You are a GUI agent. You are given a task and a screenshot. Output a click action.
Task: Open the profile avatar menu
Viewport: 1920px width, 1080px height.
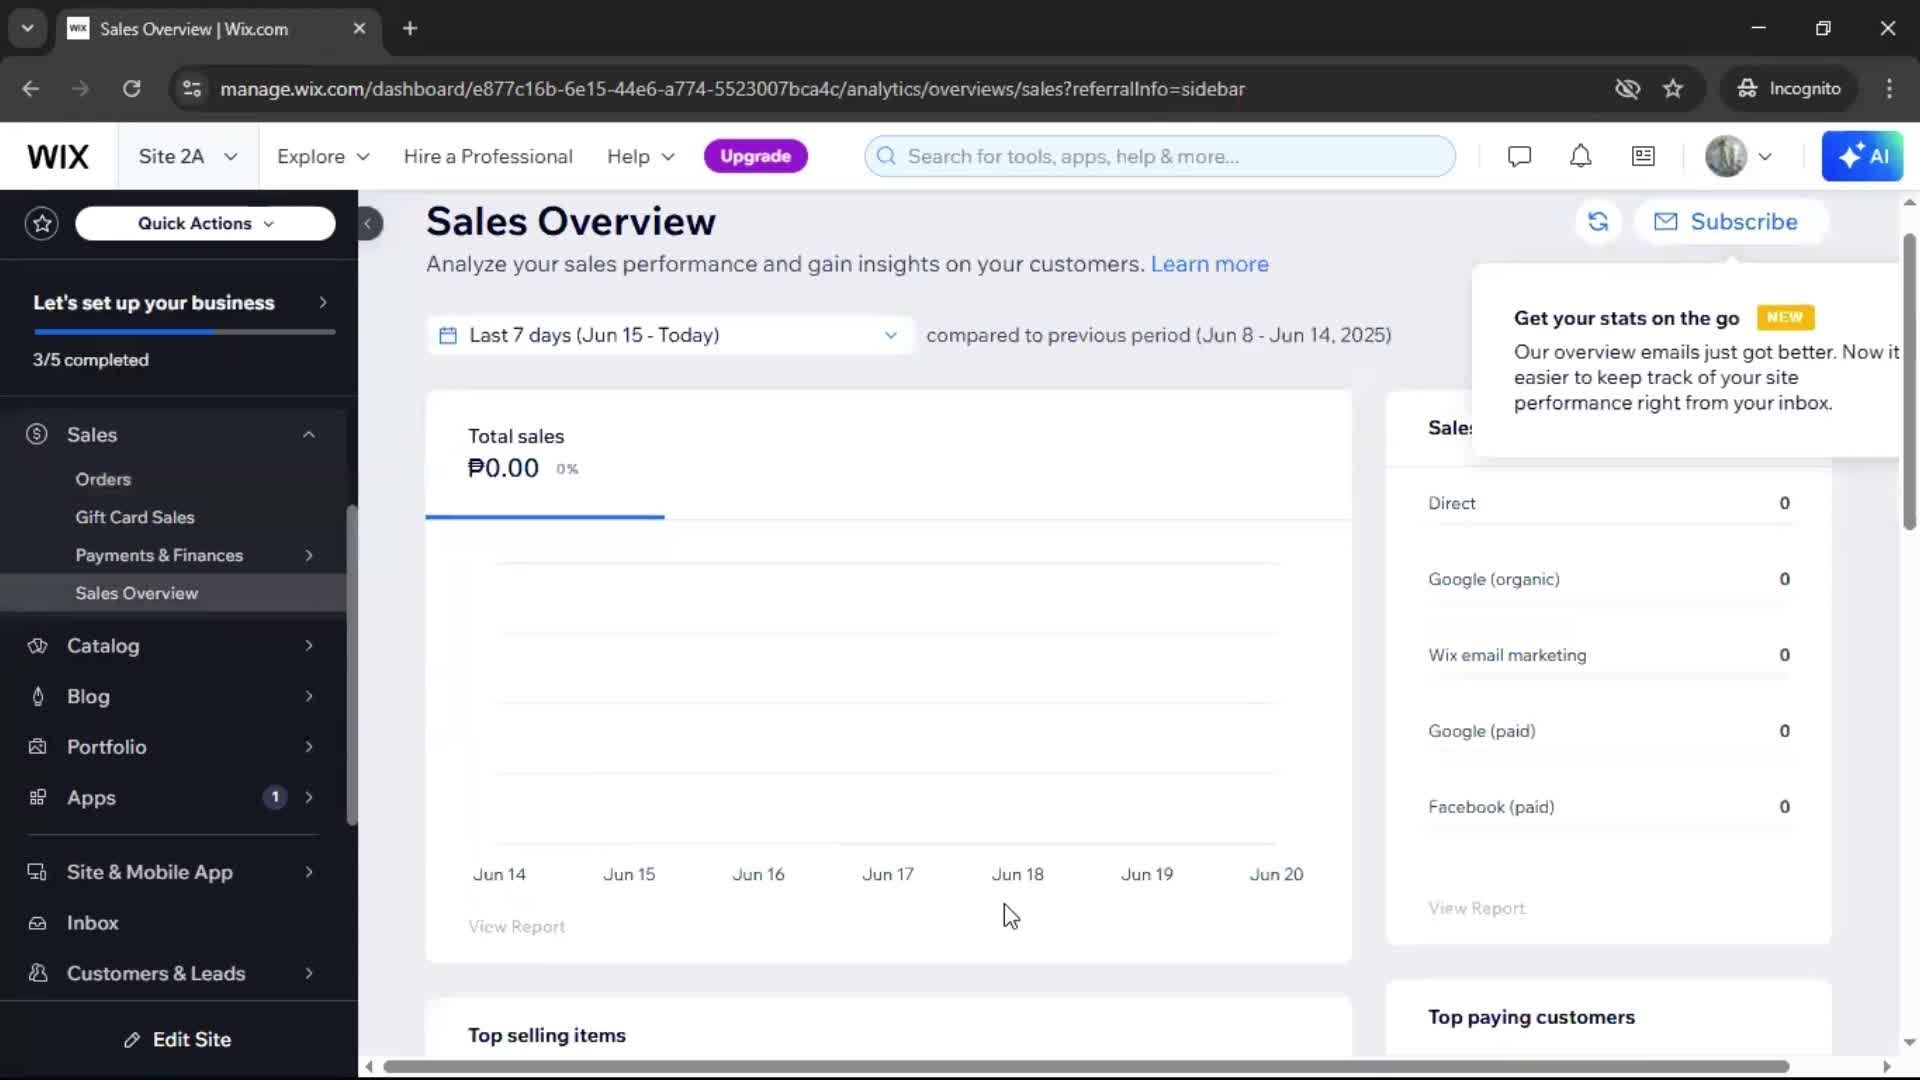(x=1739, y=157)
